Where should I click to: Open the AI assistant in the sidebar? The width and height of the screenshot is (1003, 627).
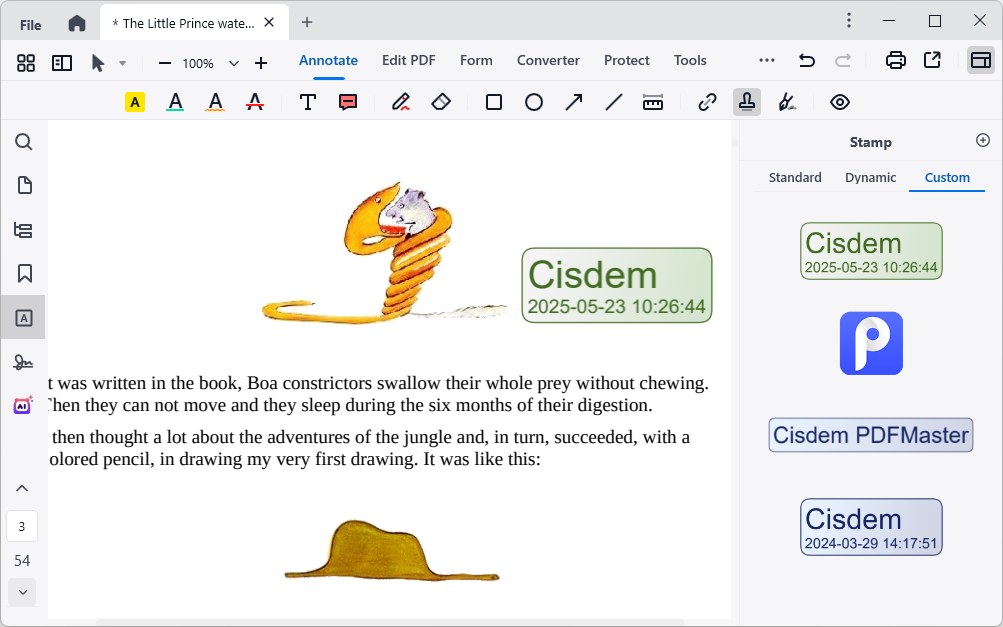point(23,404)
